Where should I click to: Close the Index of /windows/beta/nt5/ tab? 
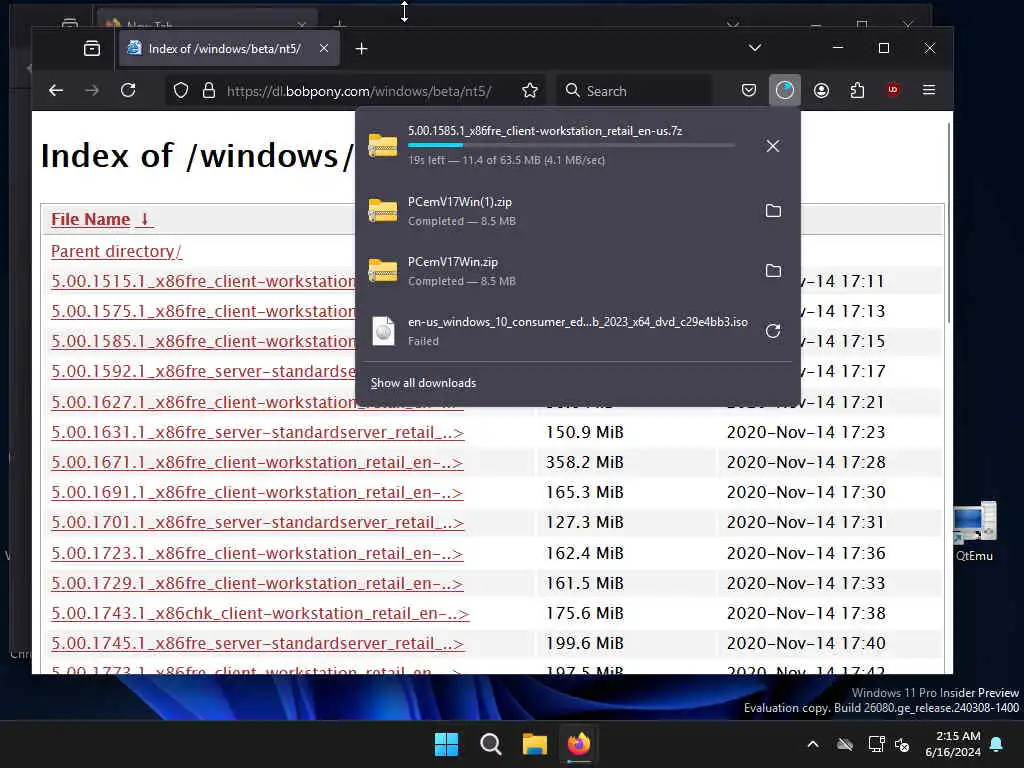324,48
